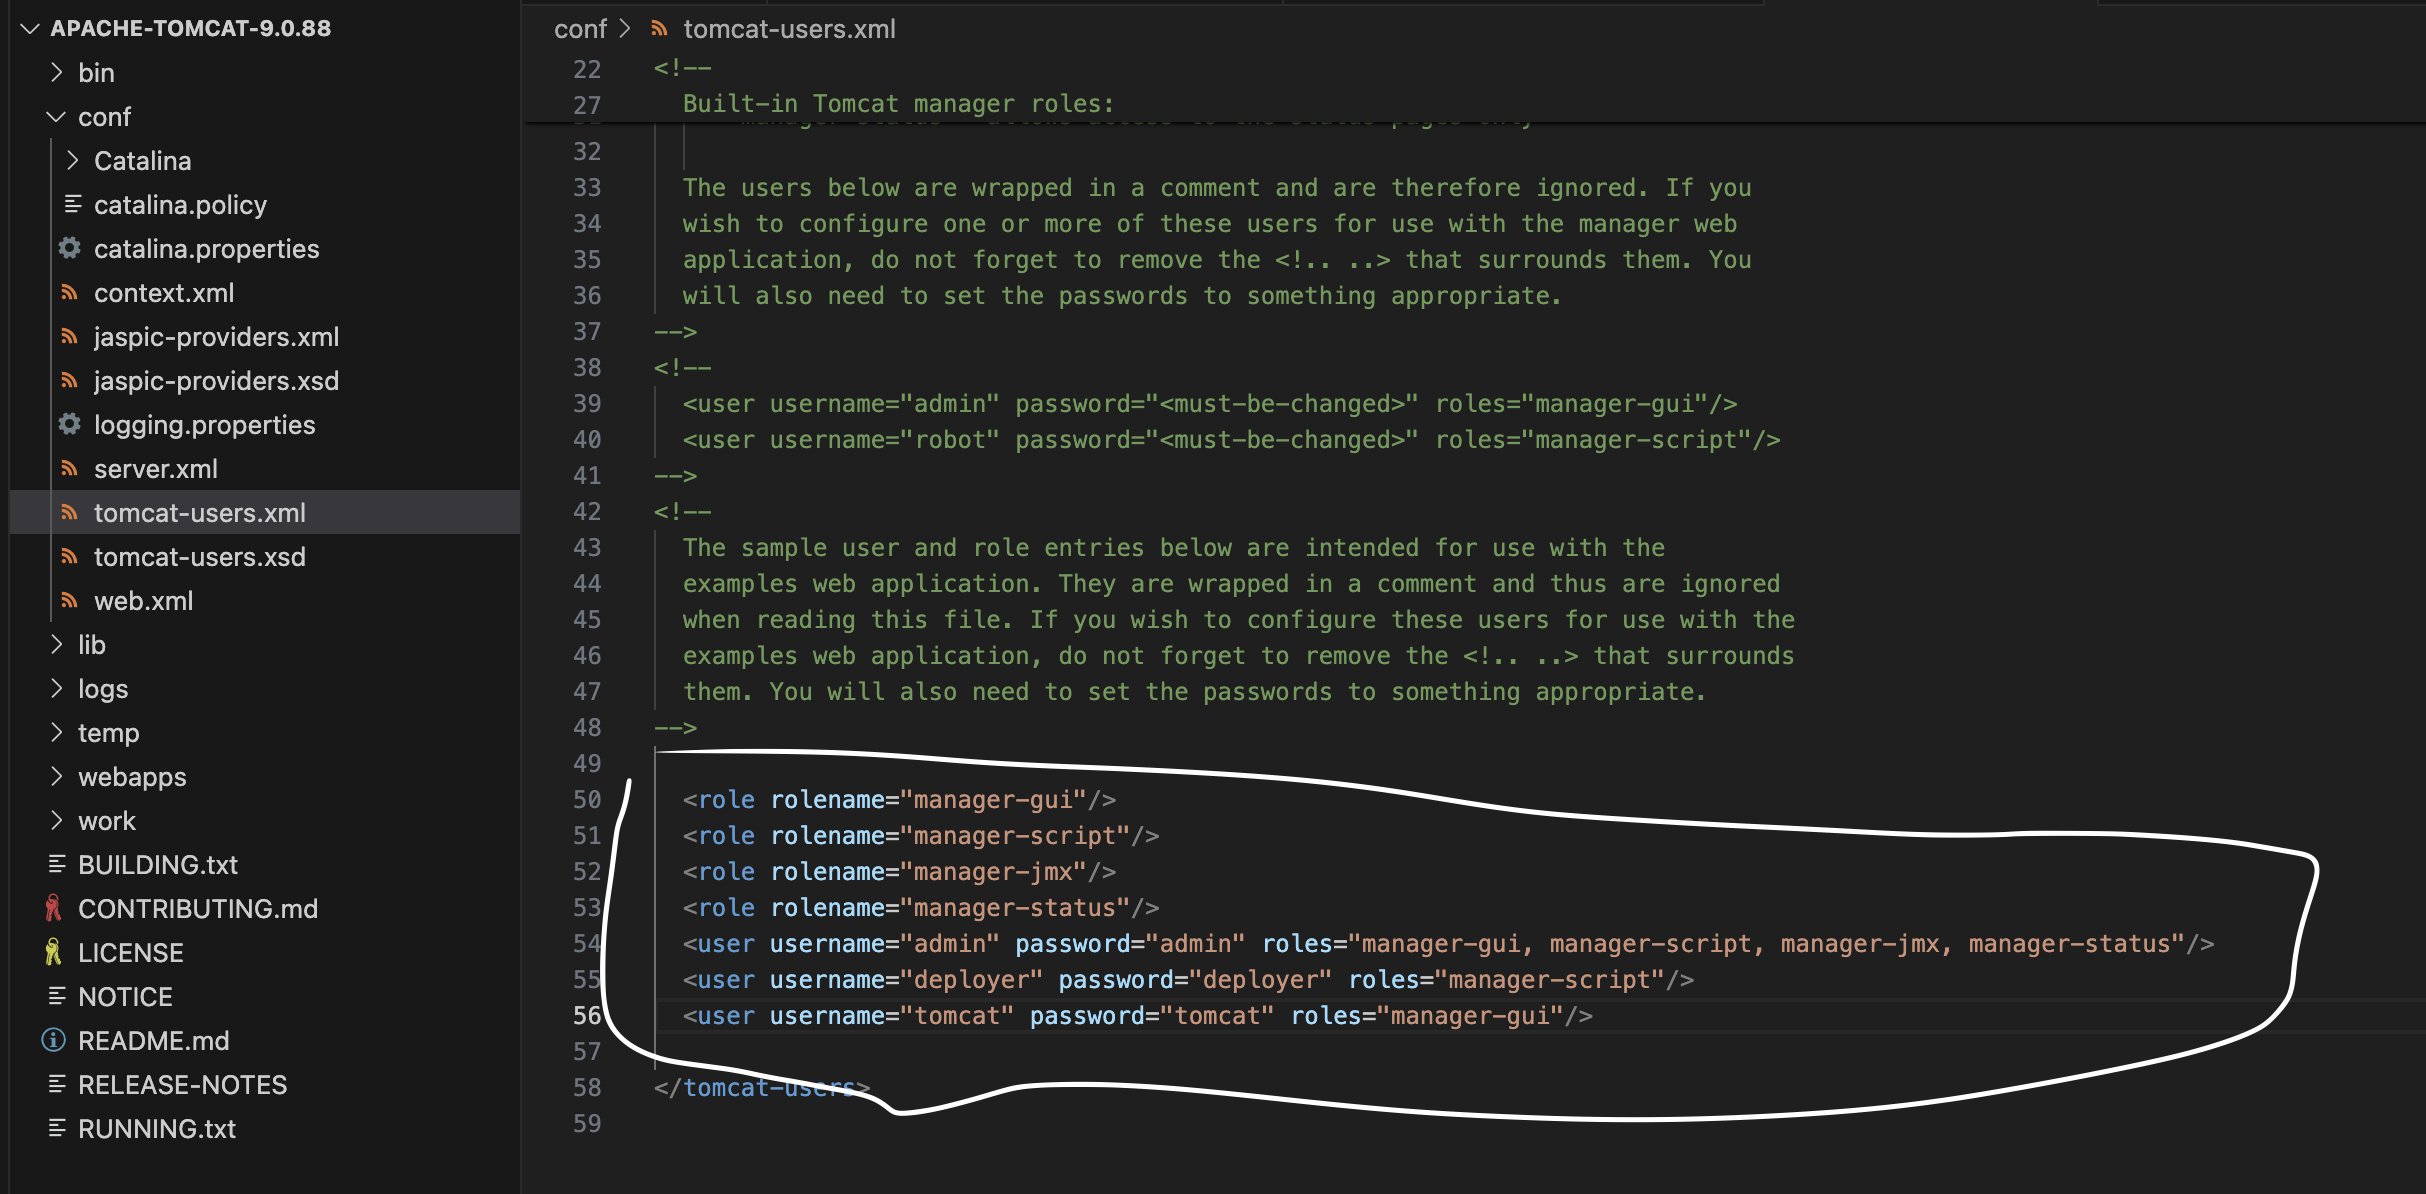The width and height of the screenshot is (2426, 1194).
Task: Click line number 39 in the gutter
Action: pyautogui.click(x=587, y=403)
